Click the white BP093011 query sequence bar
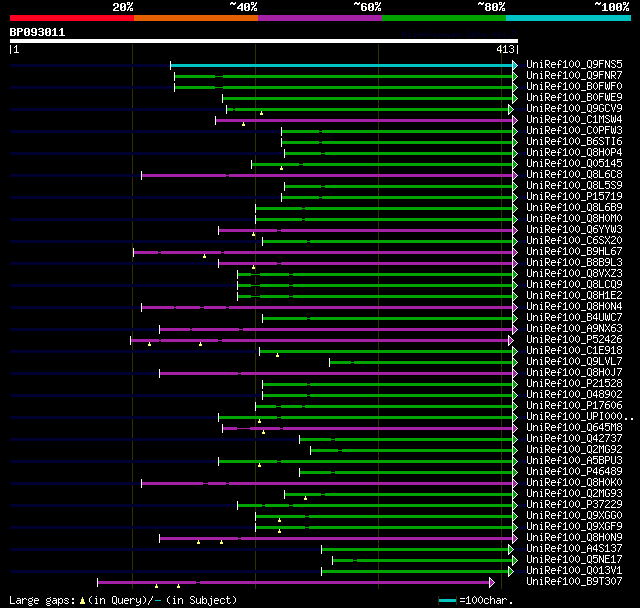This screenshot has width=640, height=608. click(x=264, y=41)
